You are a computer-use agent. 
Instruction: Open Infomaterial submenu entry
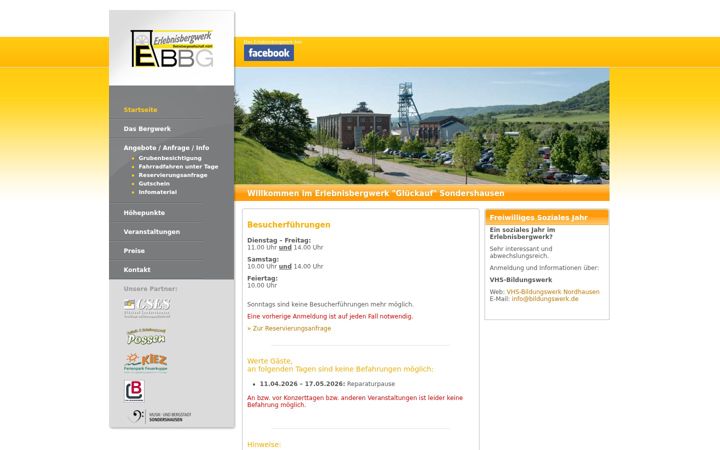(158, 192)
